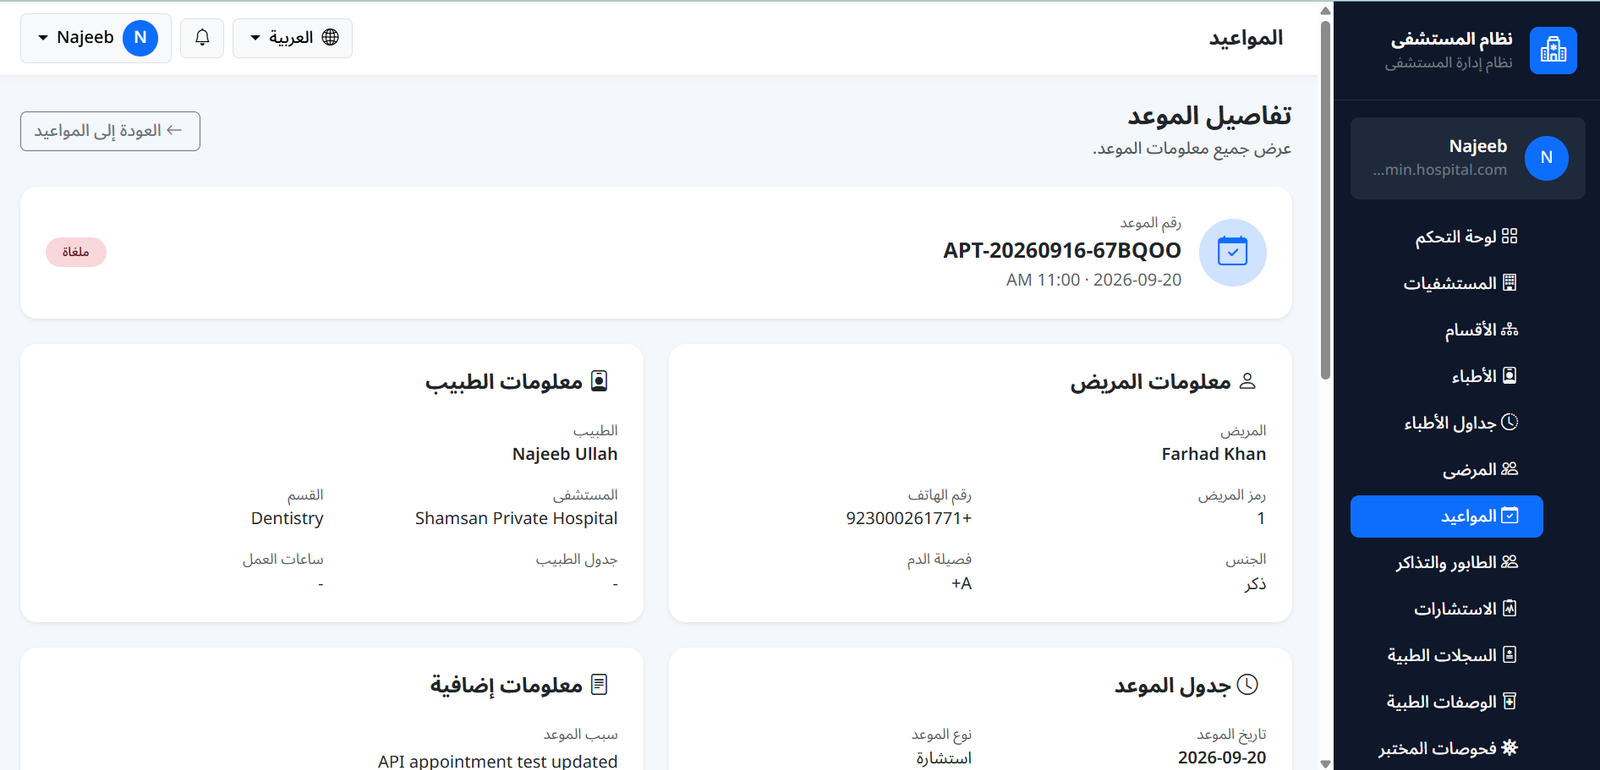Viewport: 1600px width, 770px height.
Task: Click the Najeeb profile card in sidebar
Action: coord(1467,158)
